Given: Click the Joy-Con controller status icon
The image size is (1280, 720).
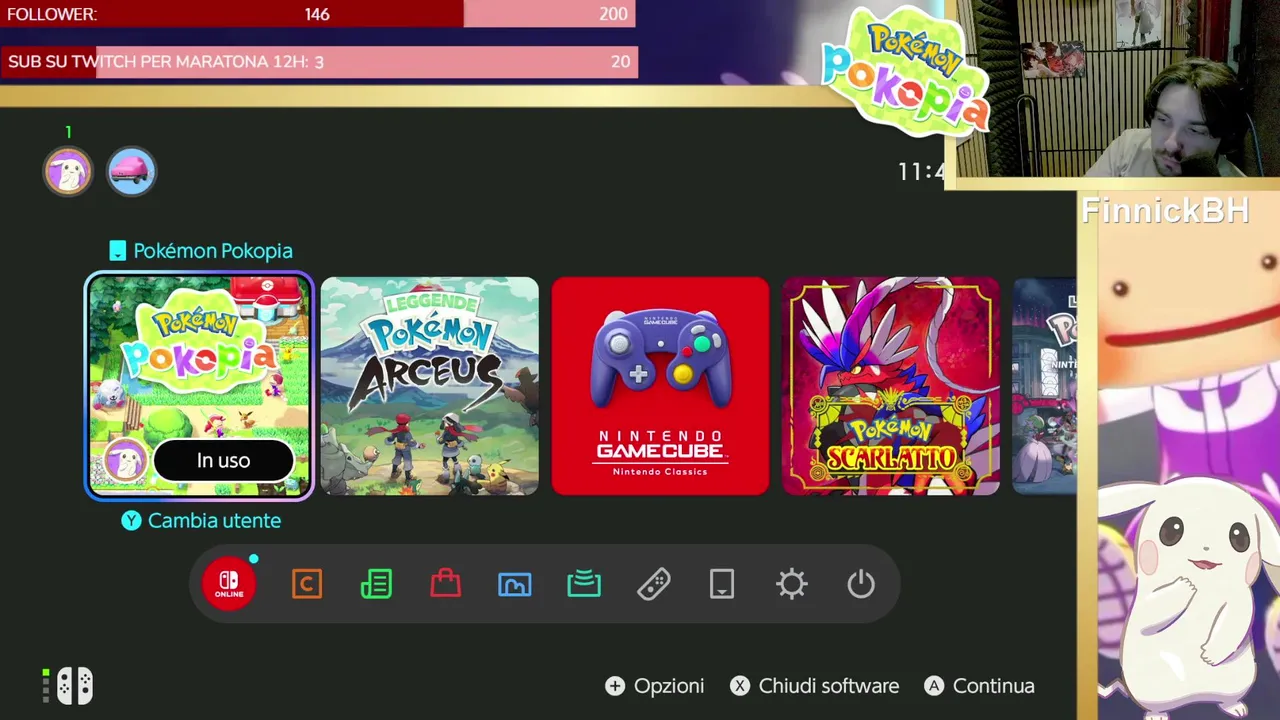Looking at the screenshot, I should 74,686.
